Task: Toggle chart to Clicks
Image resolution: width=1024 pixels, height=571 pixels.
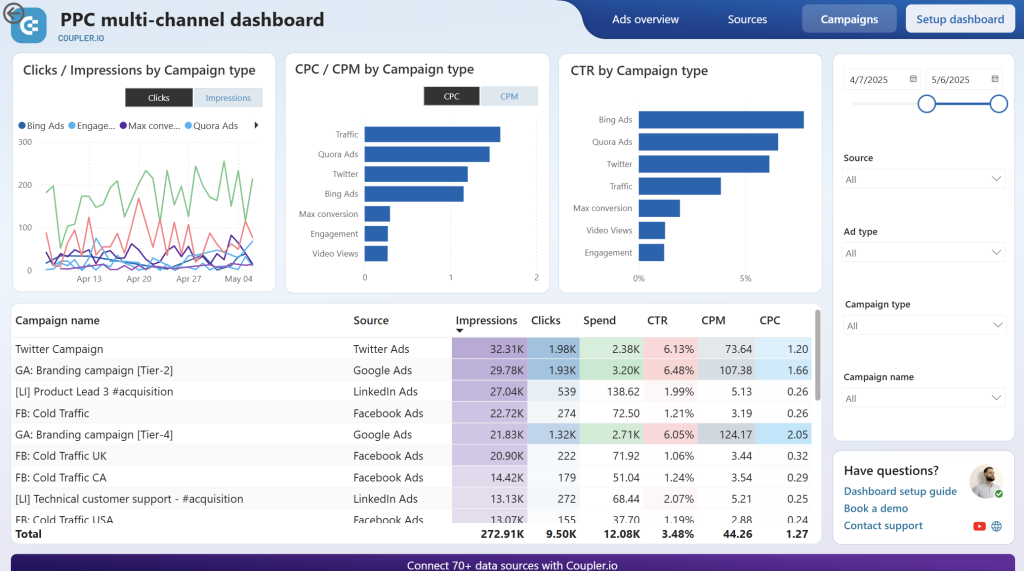Action: (159, 97)
